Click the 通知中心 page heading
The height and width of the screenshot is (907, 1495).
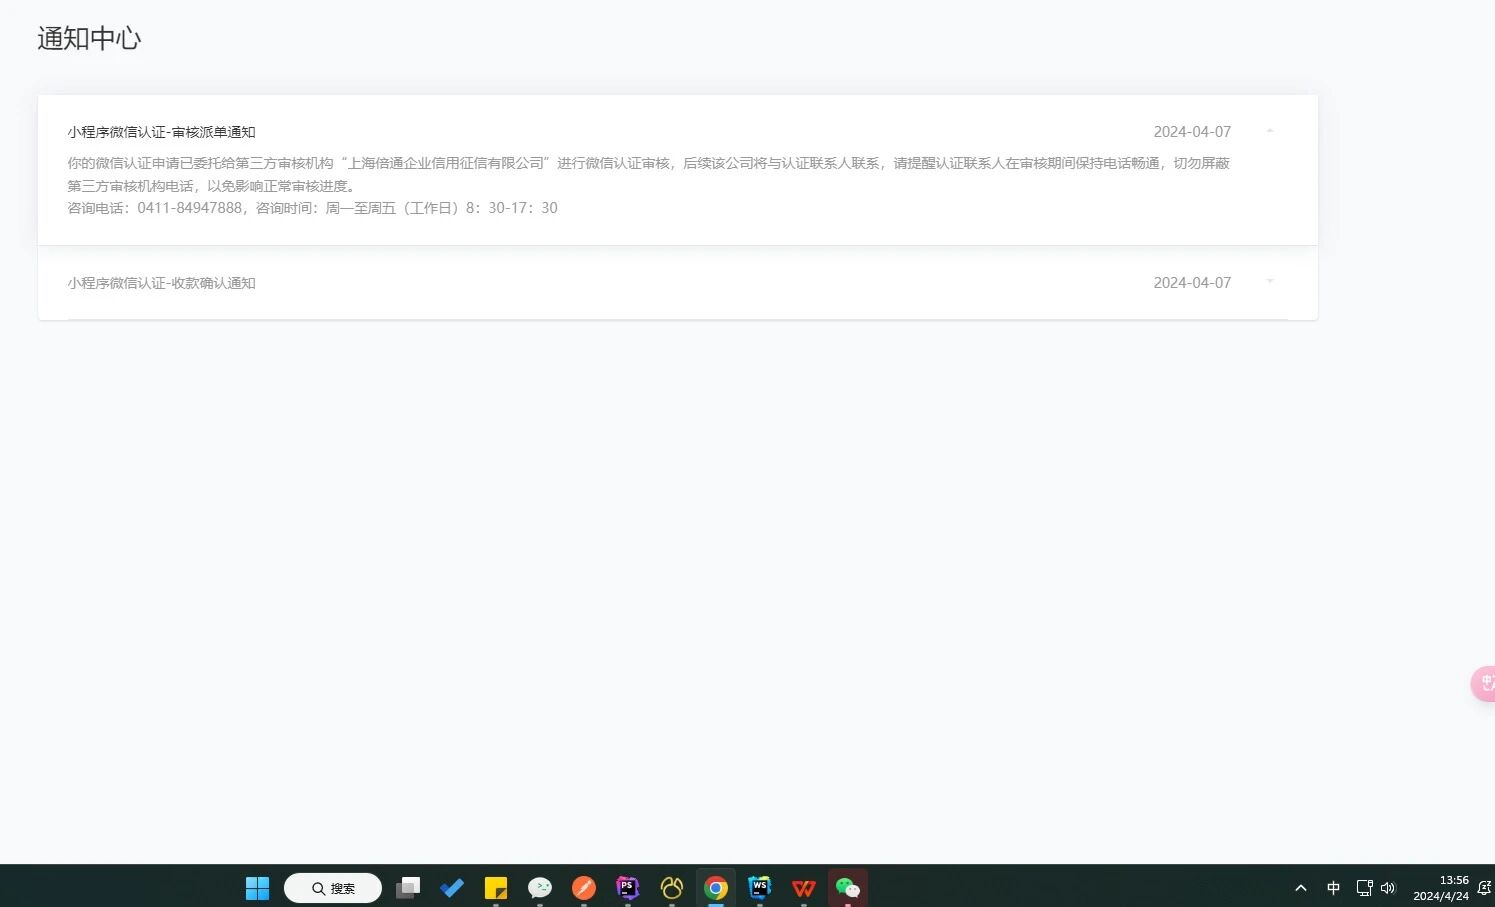coord(89,38)
